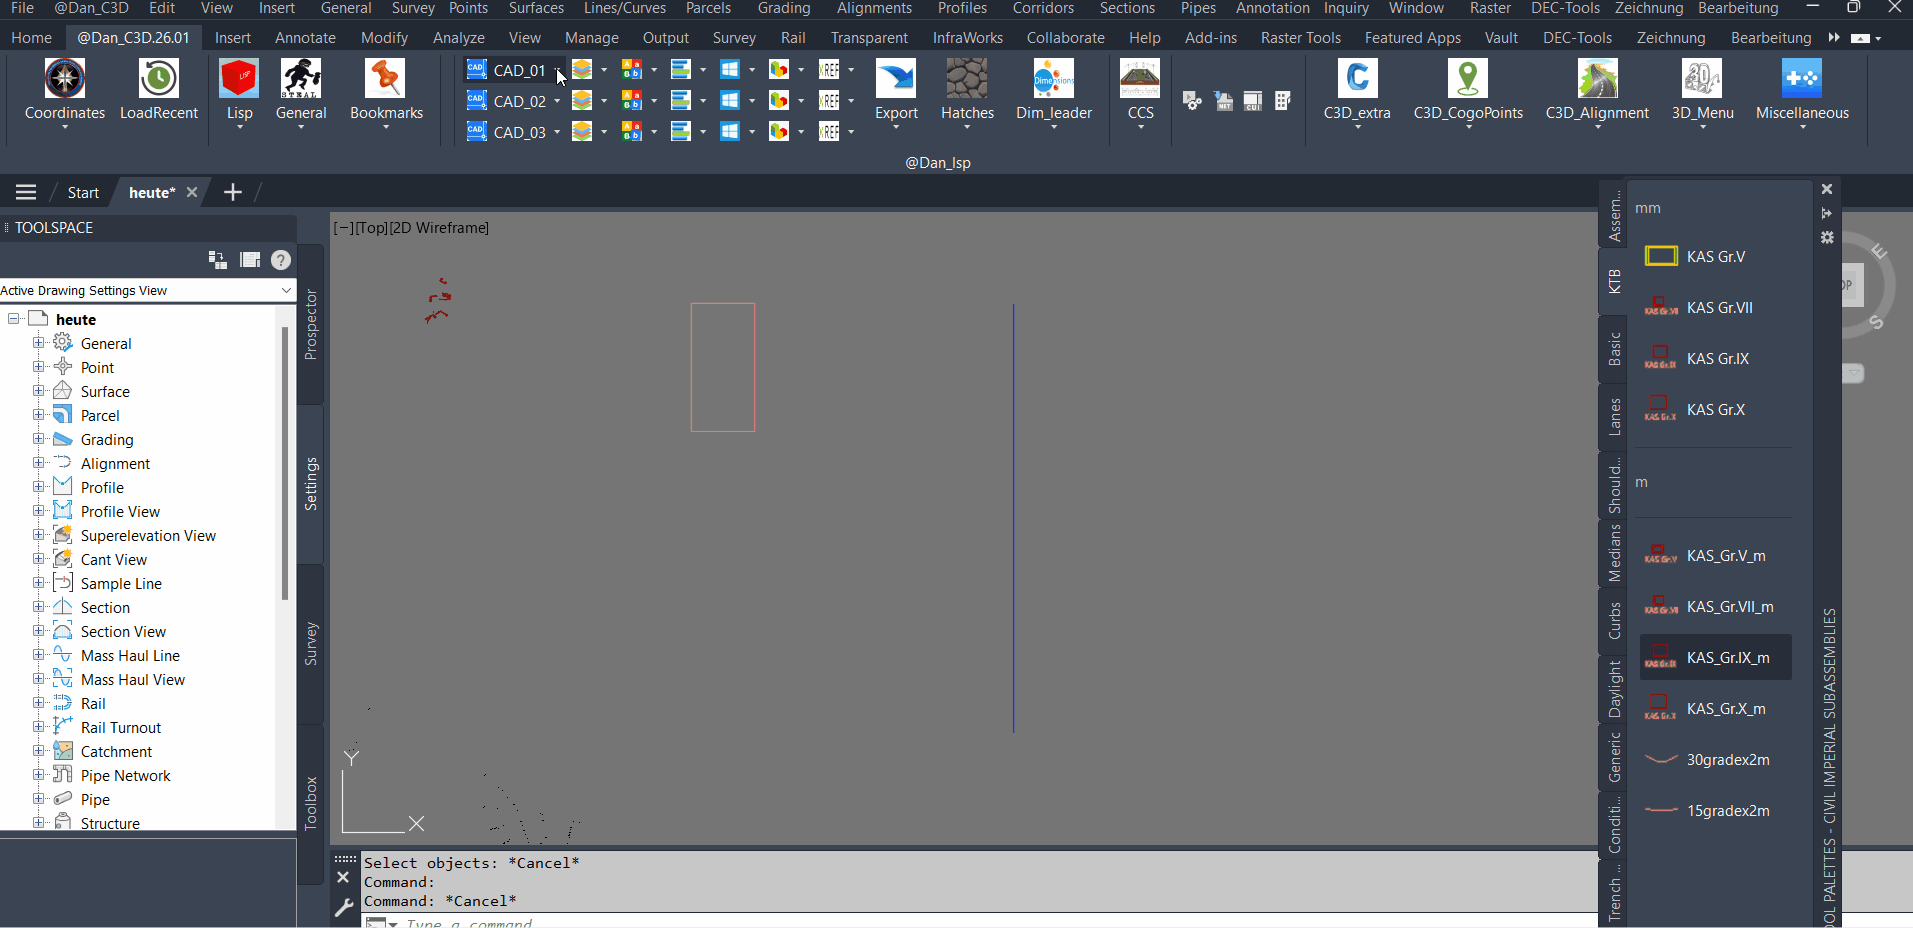Click the Export arrow icon
Viewport: 1913px width, 928px height.
896,79
